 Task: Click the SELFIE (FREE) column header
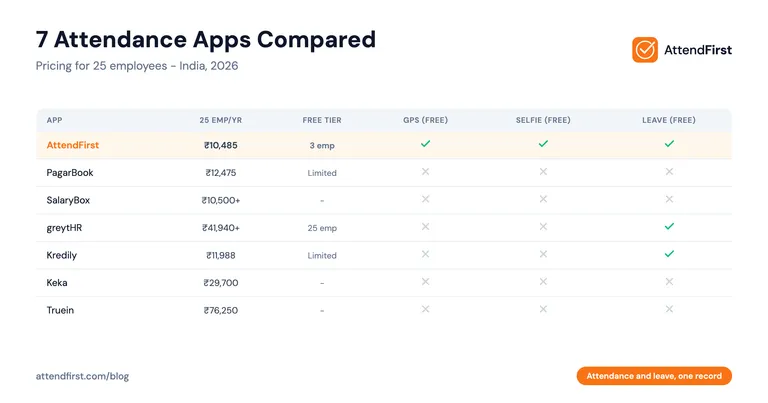pyautogui.click(x=543, y=120)
